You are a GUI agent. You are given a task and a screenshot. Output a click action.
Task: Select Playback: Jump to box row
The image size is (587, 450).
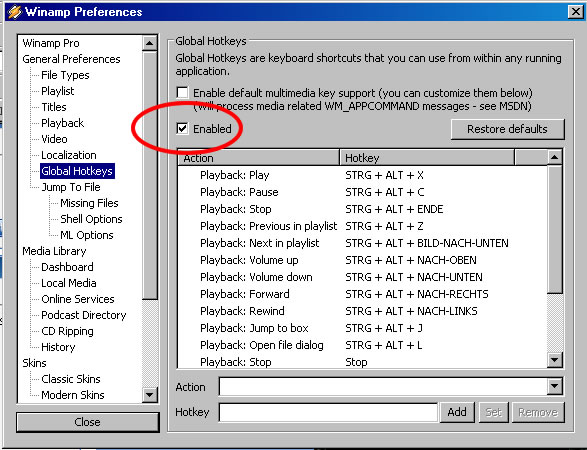[x=362, y=328]
